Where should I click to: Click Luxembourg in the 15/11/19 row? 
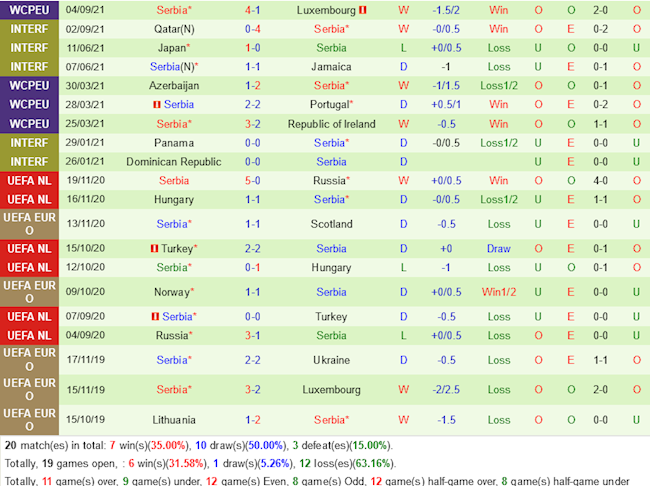point(332,390)
